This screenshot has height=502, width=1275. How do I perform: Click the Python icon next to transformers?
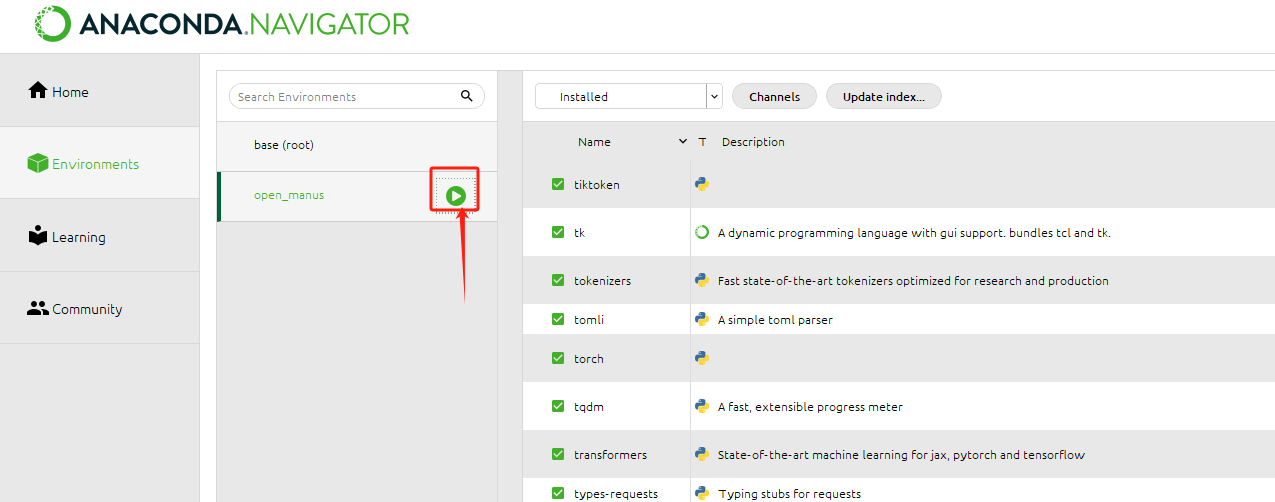click(702, 454)
